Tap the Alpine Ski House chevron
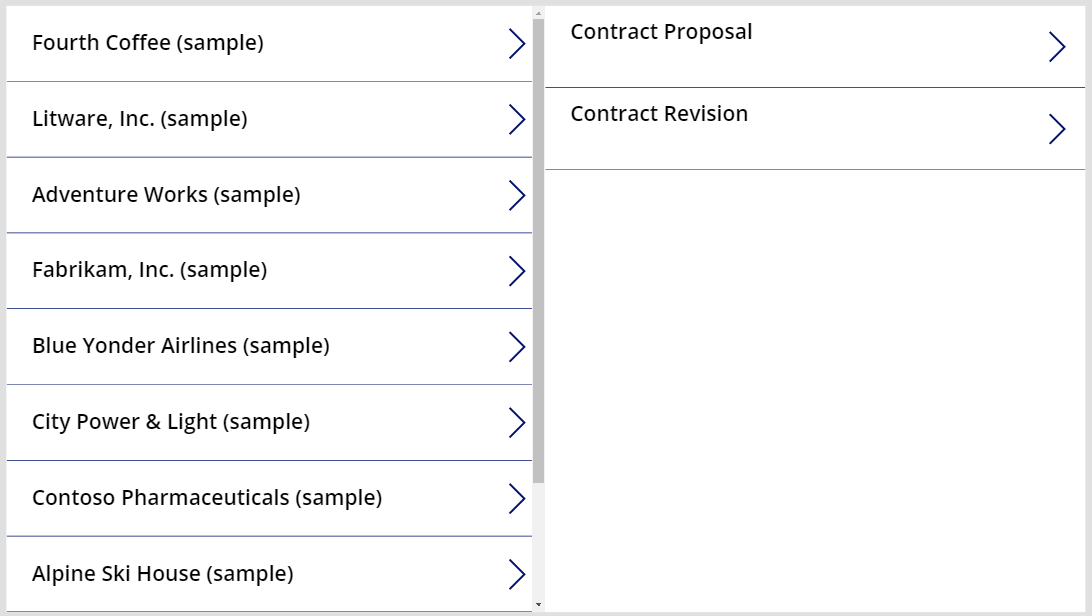 click(x=517, y=575)
